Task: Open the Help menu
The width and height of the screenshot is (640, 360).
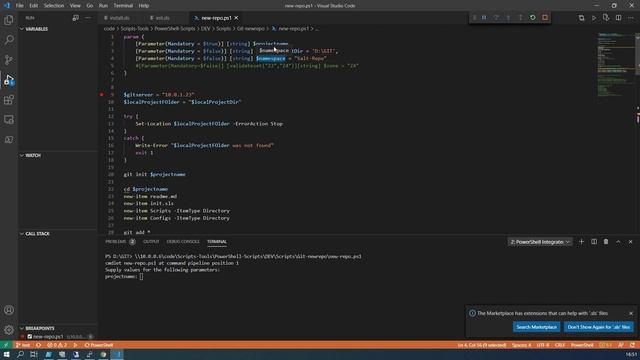Action: (x=144, y=6)
